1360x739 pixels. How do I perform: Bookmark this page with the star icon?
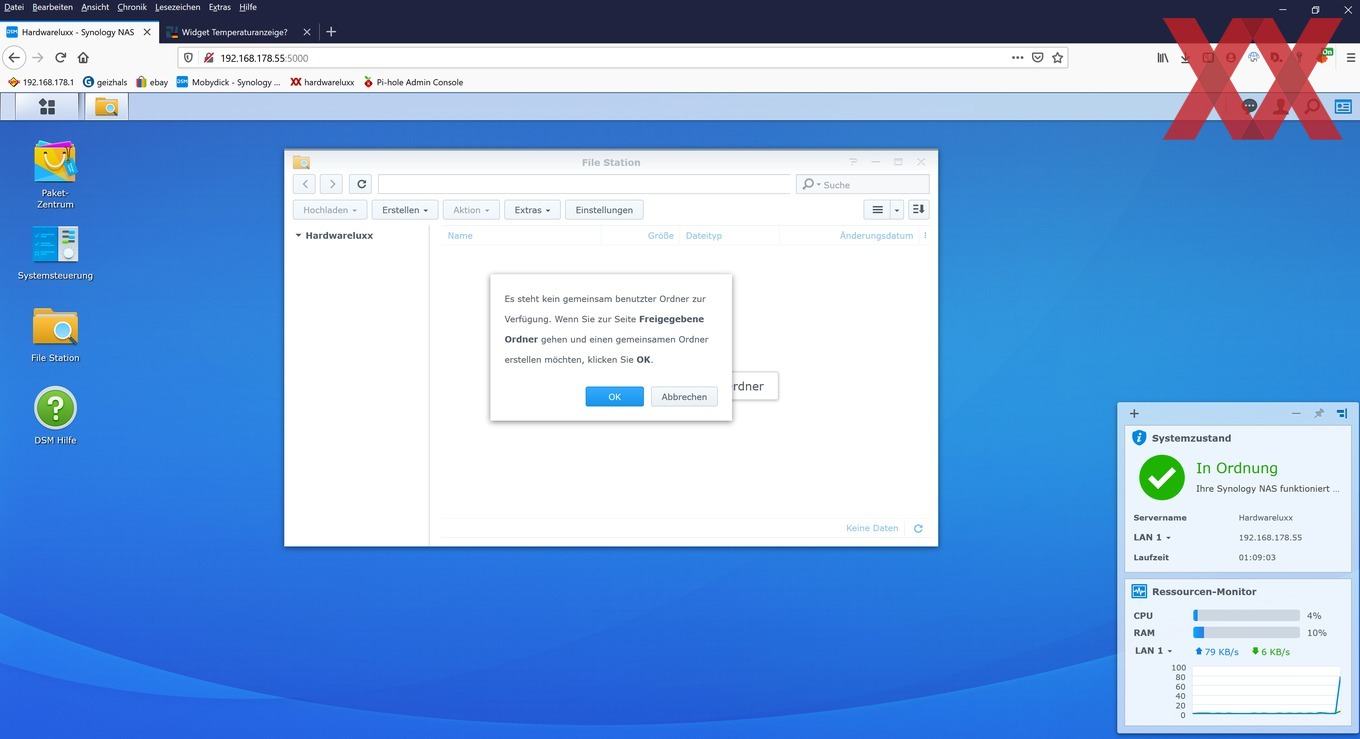point(1057,58)
